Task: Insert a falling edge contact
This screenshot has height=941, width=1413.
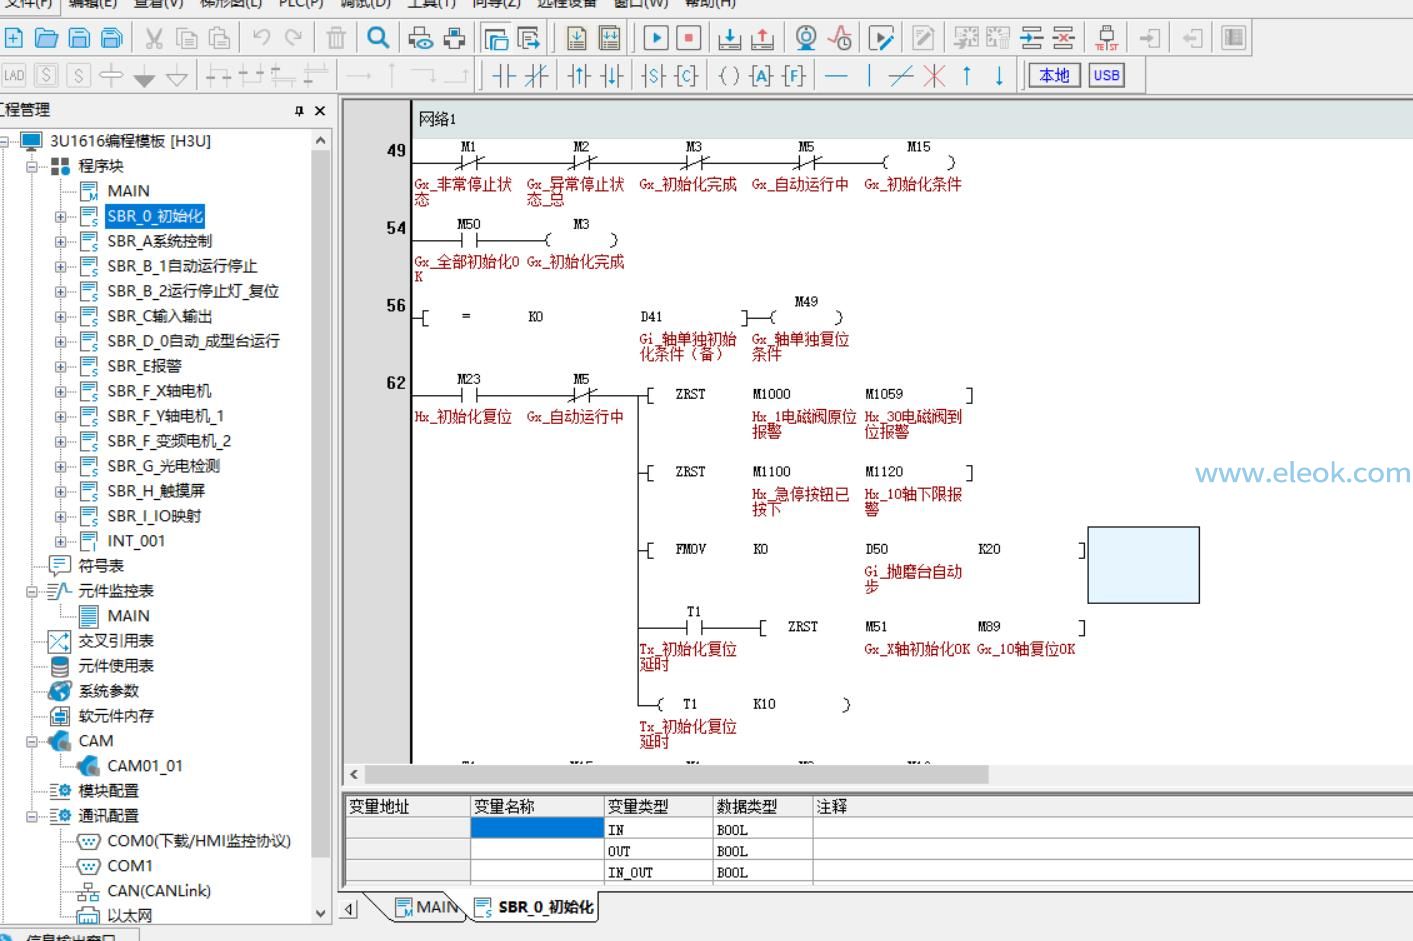Action: [611, 75]
